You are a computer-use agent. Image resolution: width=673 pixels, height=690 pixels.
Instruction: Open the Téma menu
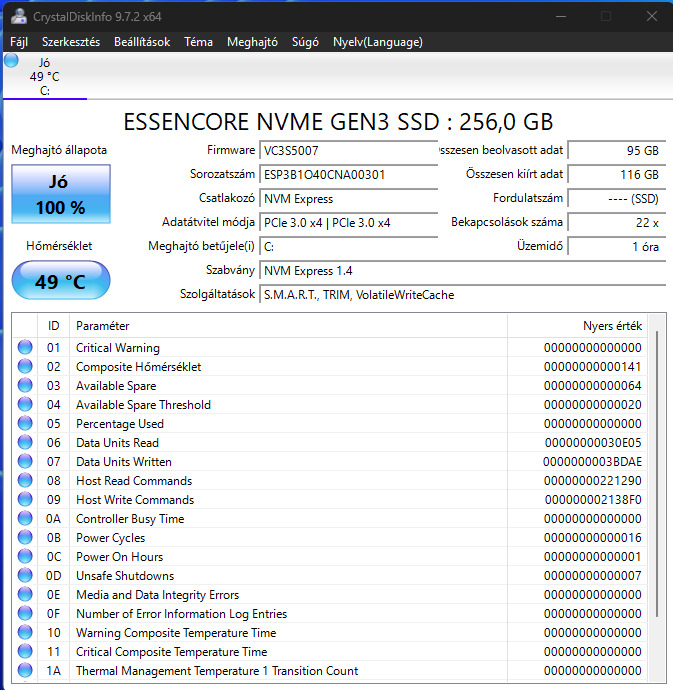tap(198, 42)
